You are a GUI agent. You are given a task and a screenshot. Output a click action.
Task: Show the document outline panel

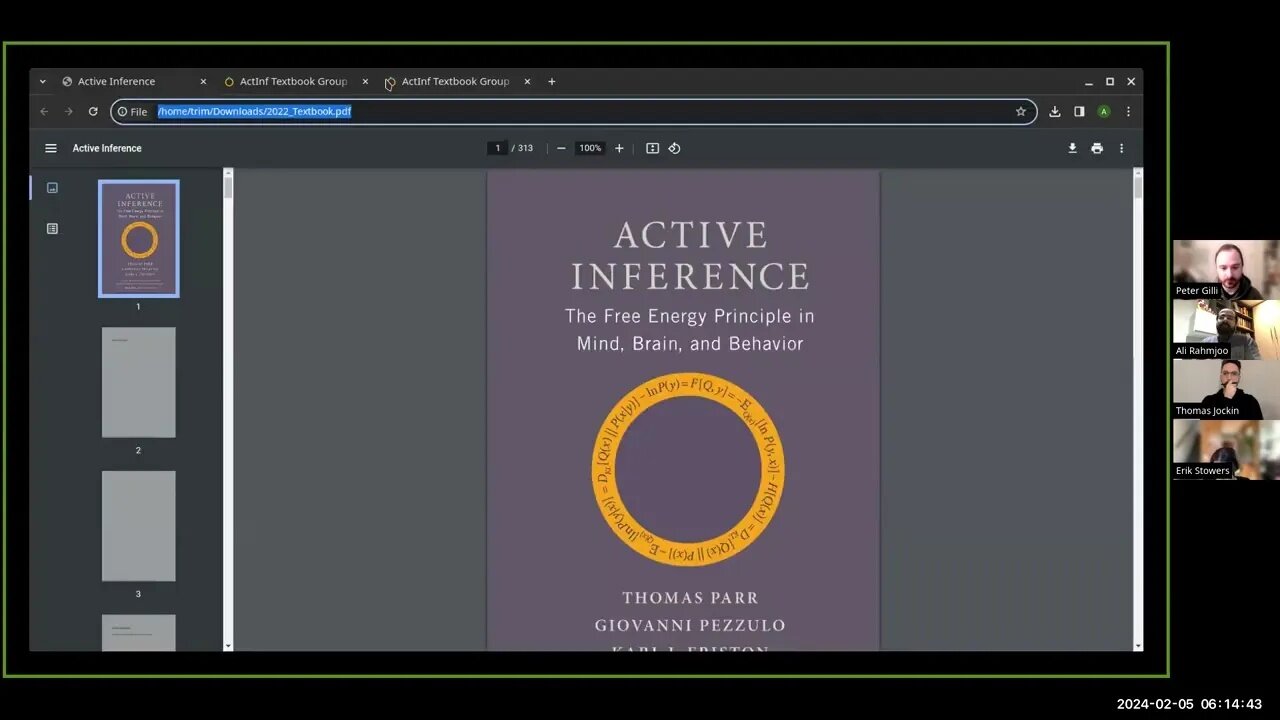(52, 229)
